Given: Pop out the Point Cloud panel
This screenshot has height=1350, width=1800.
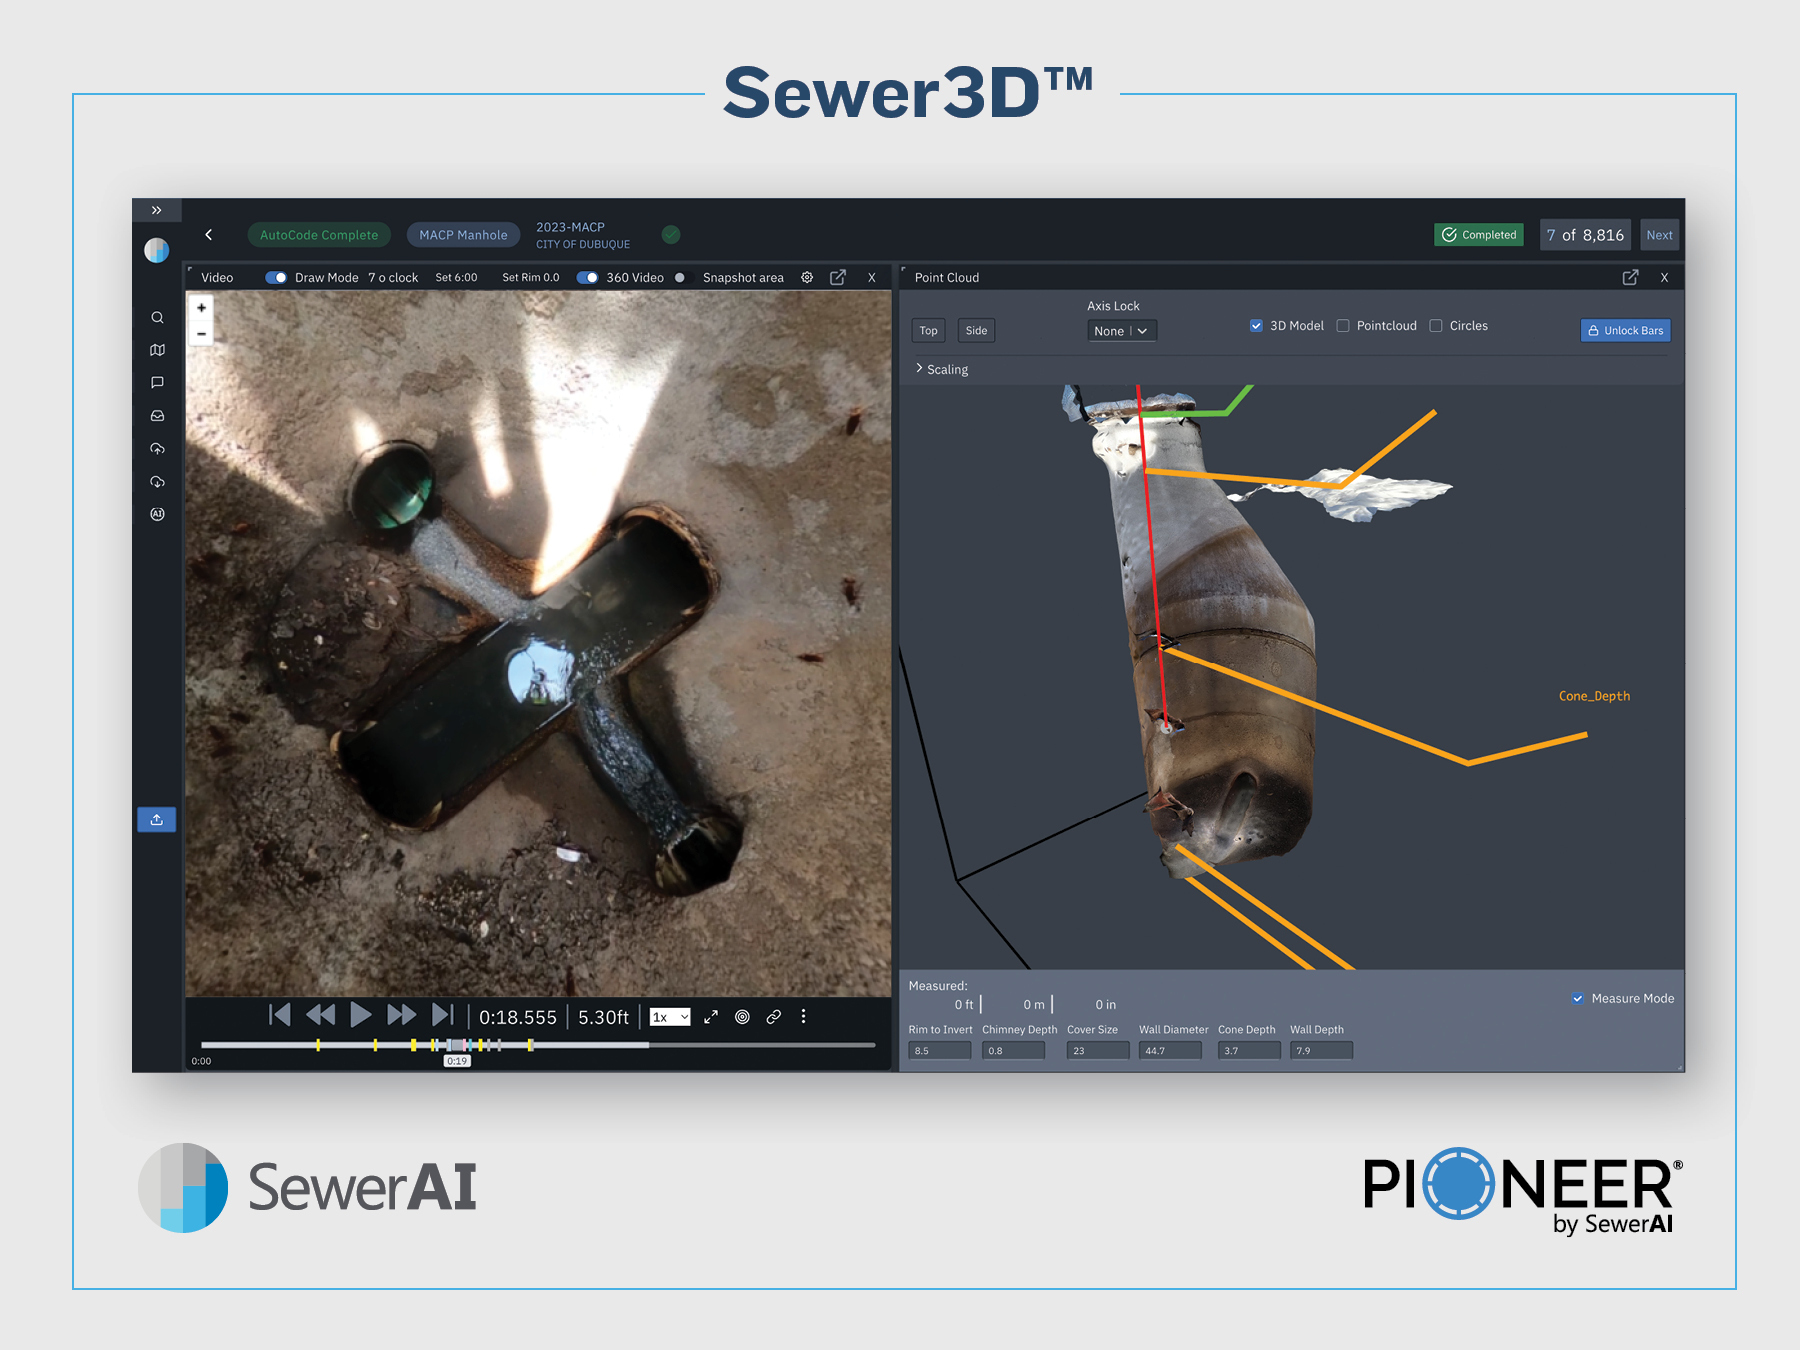Looking at the screenshot, I should click(1630, 277).
